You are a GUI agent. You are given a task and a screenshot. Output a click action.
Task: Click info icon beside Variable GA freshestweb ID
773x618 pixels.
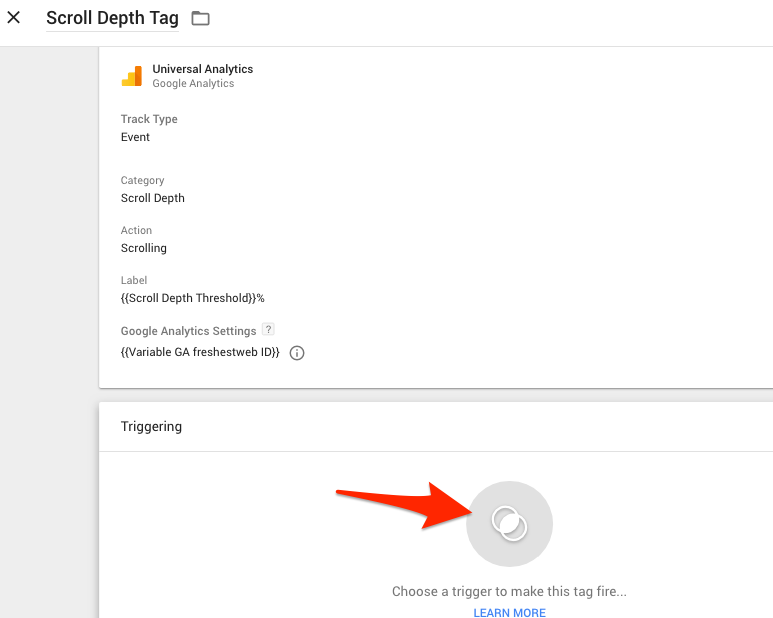[x=297, y=353]
